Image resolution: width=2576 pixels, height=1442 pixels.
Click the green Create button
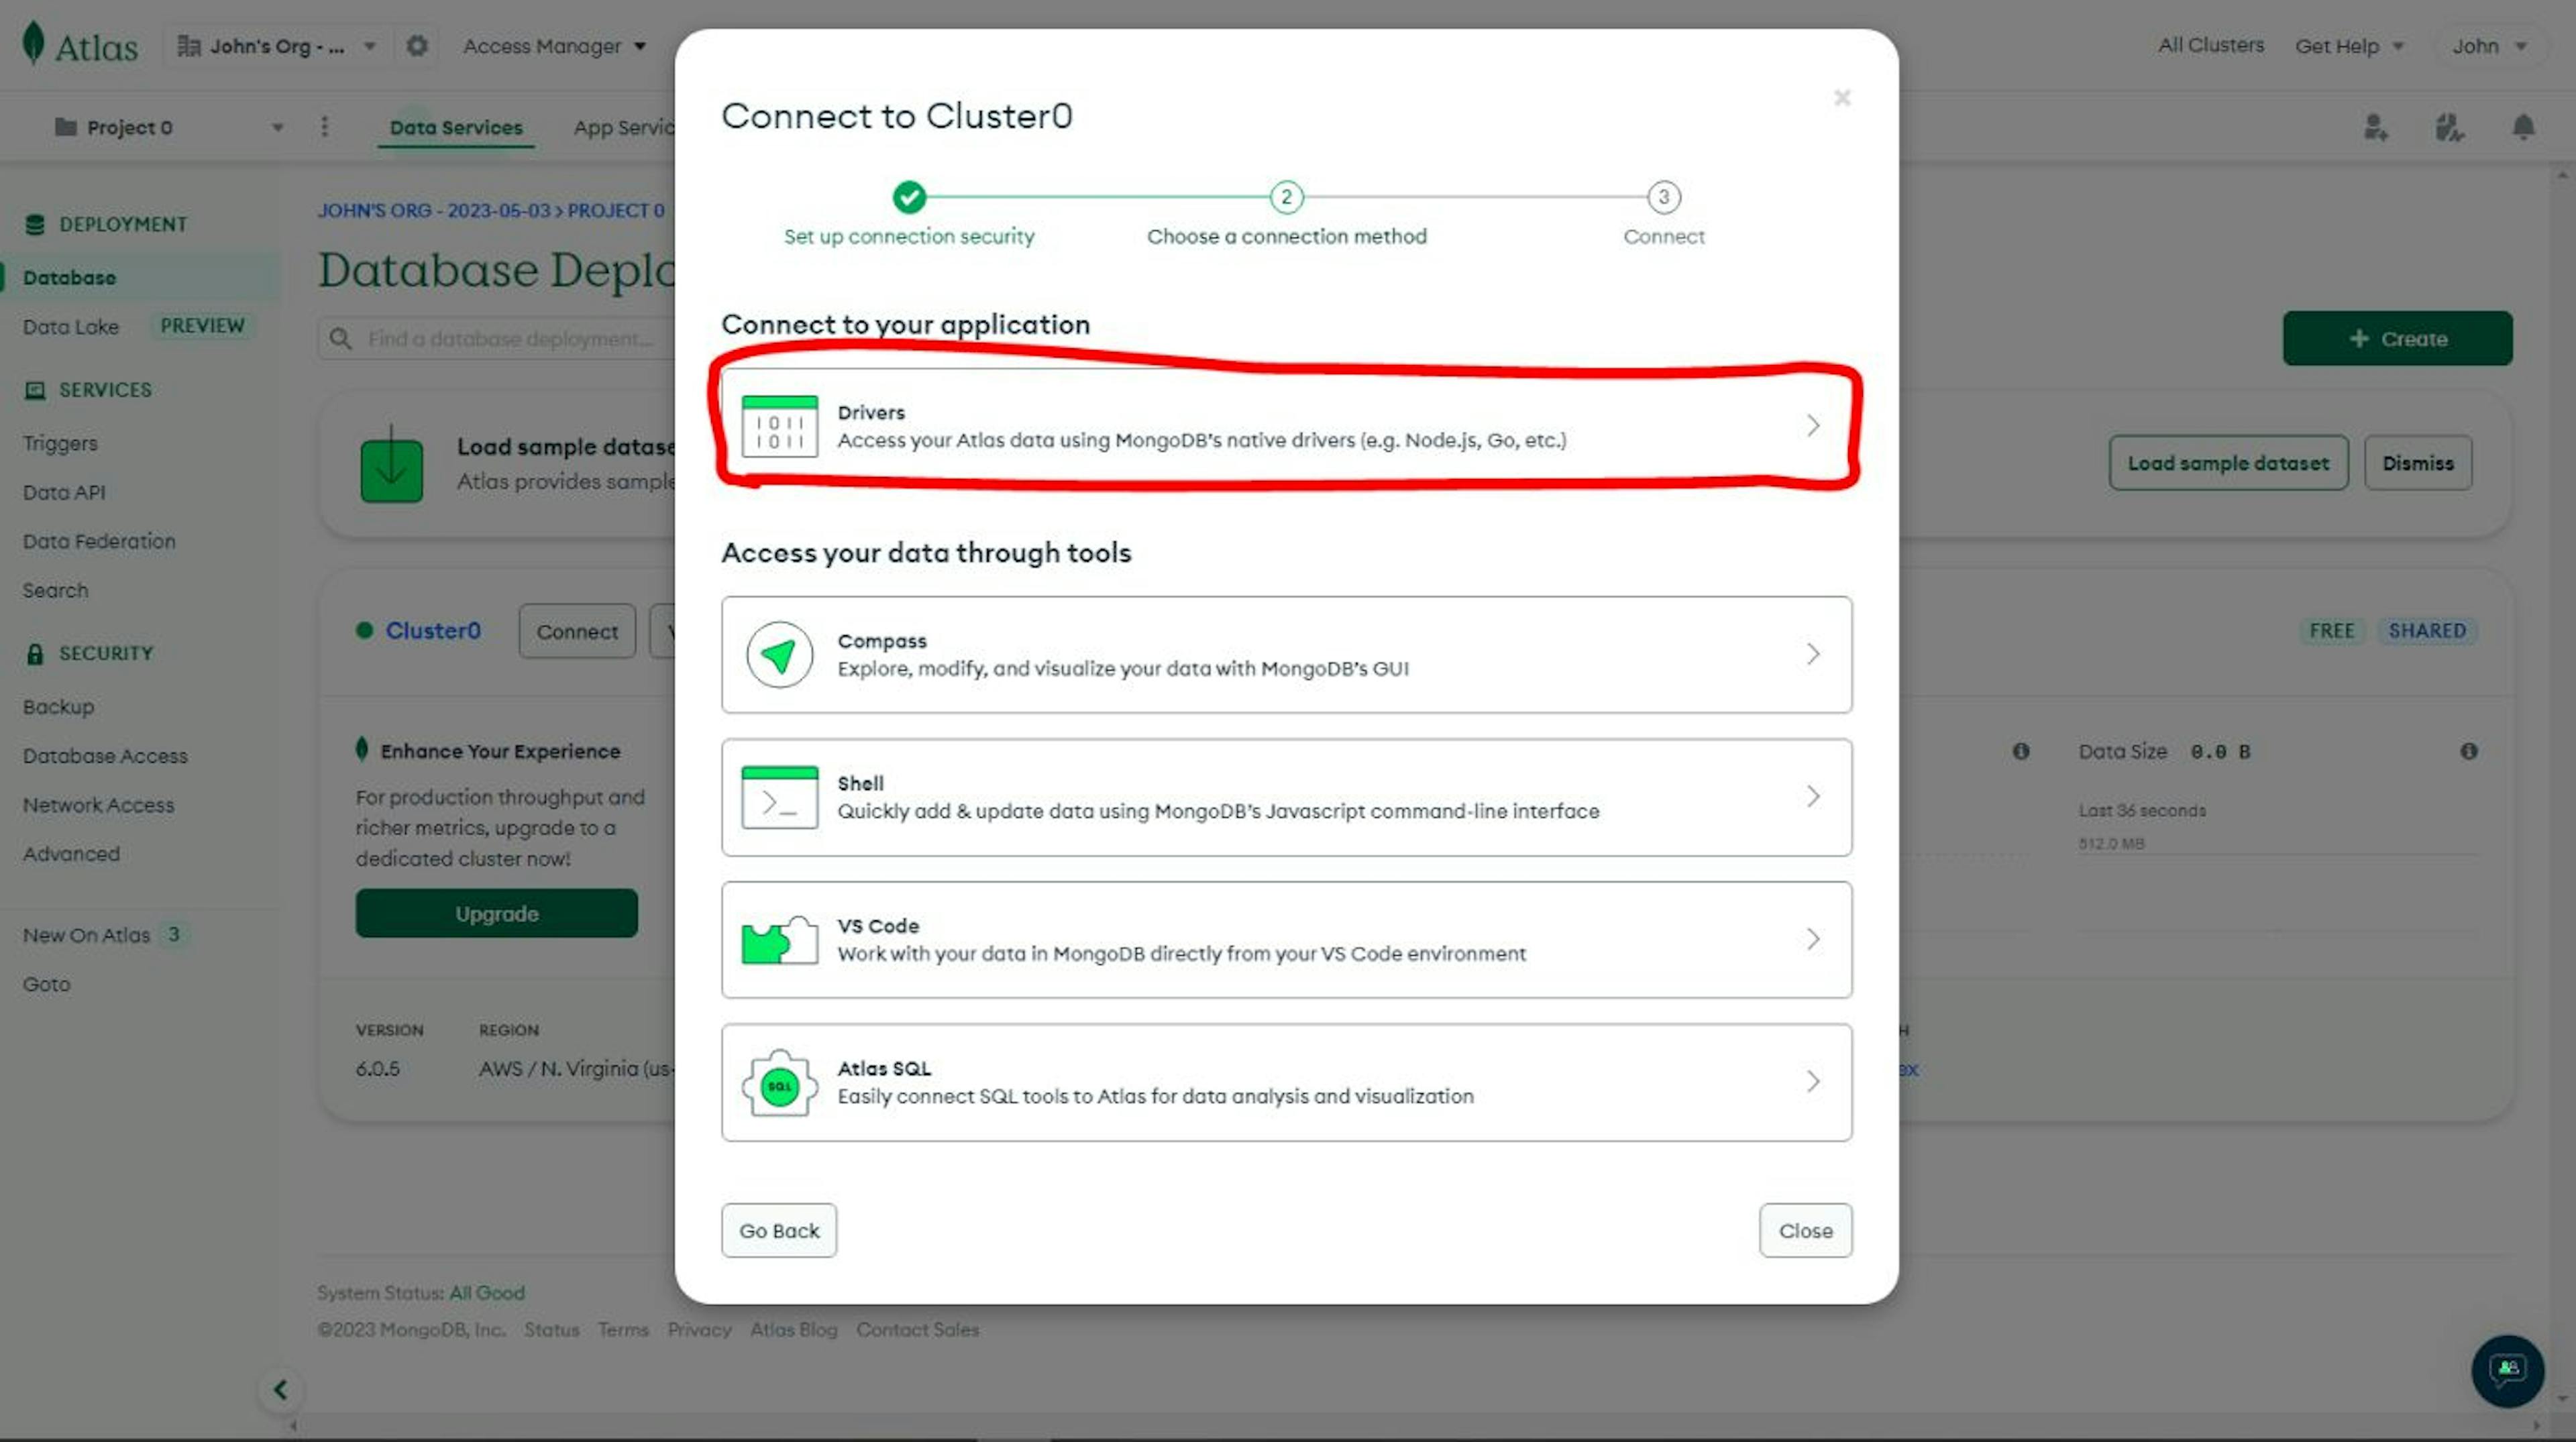click(x=2397, y=338)
